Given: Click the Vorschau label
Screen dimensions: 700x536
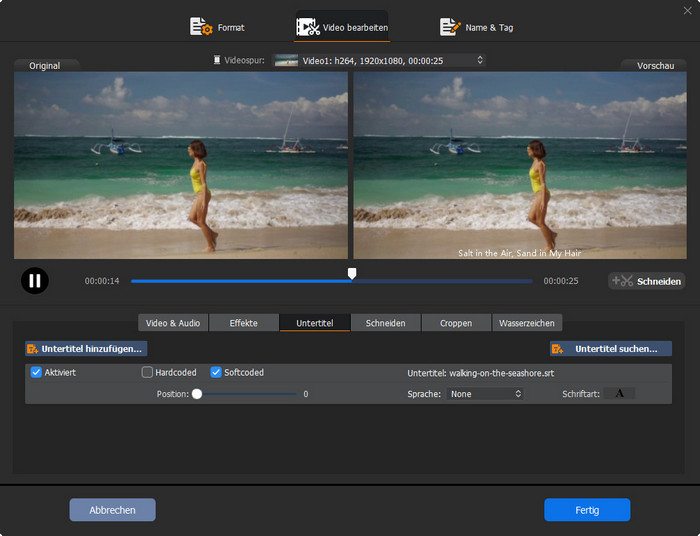Looking at the screenshot, I should tap(655, 66).
